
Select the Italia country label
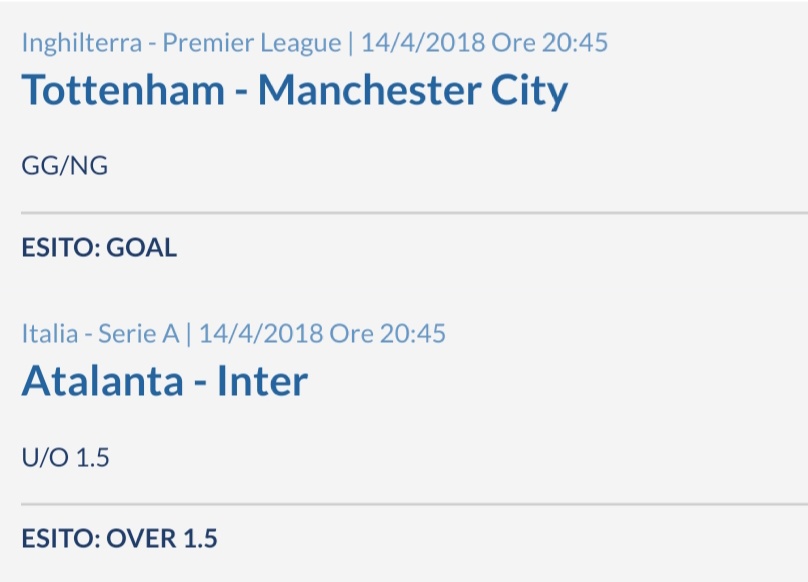pyautogui.click(x=50, y=334)
